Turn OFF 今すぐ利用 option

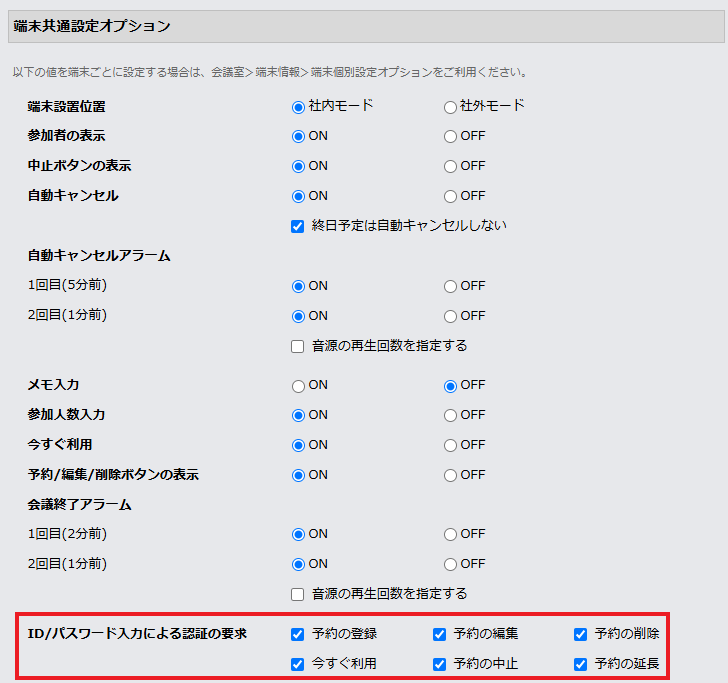[450, 445]
